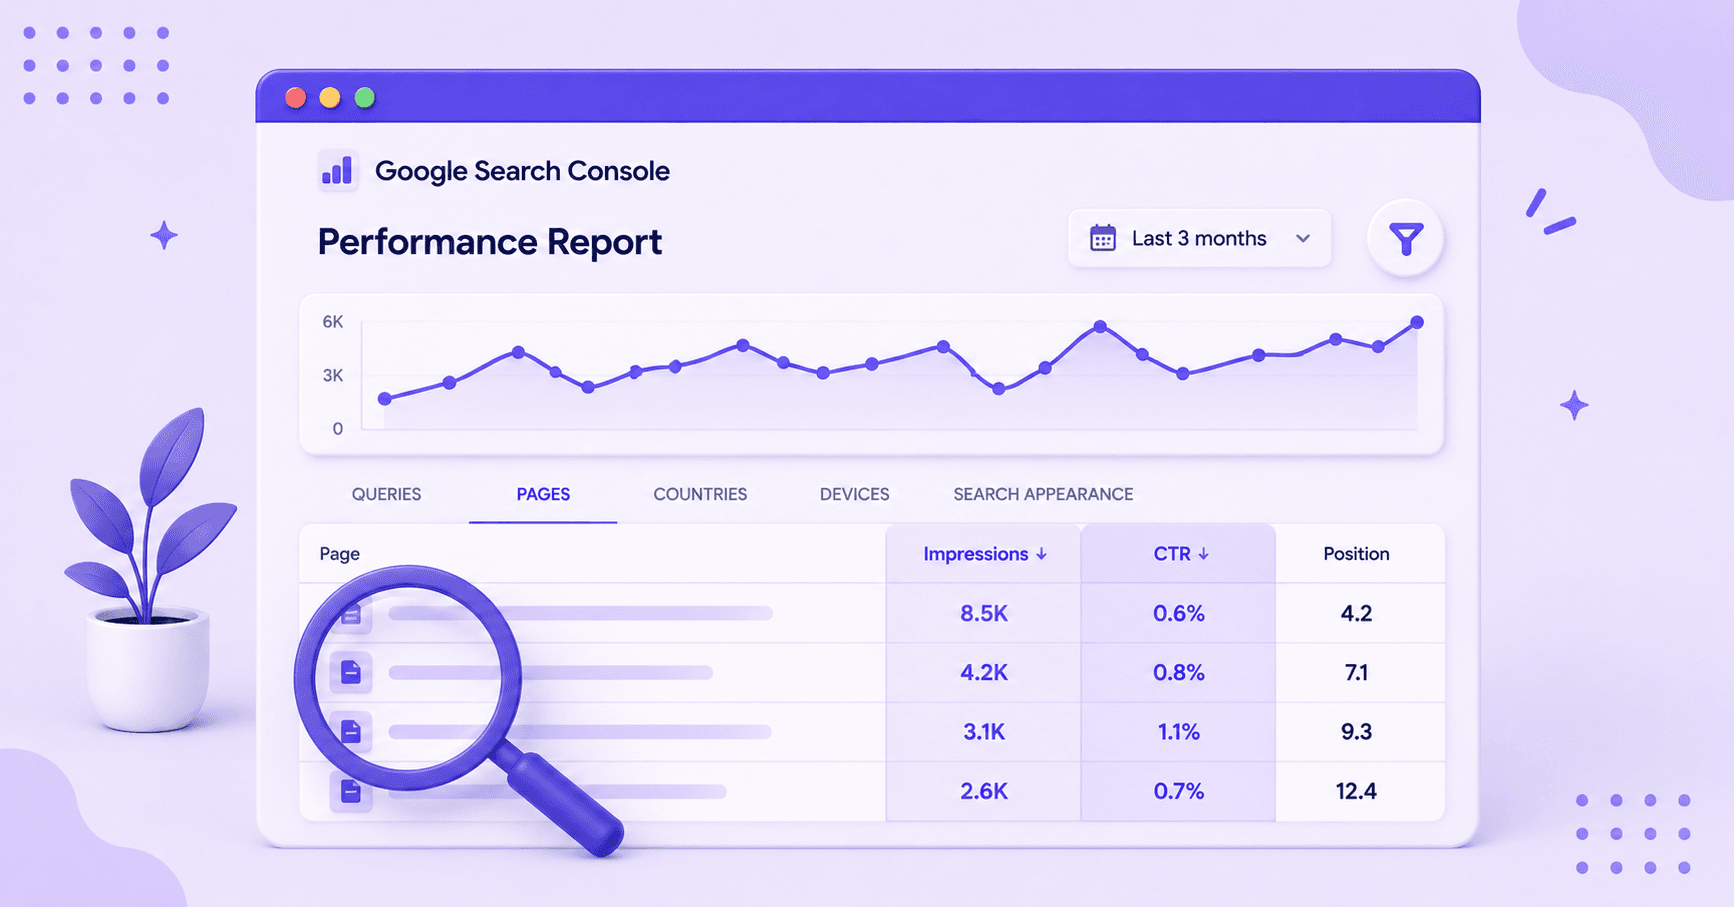1734x907 pixels.
Task: Click the 9.3 position value
Action: (x=1356, y=732)
